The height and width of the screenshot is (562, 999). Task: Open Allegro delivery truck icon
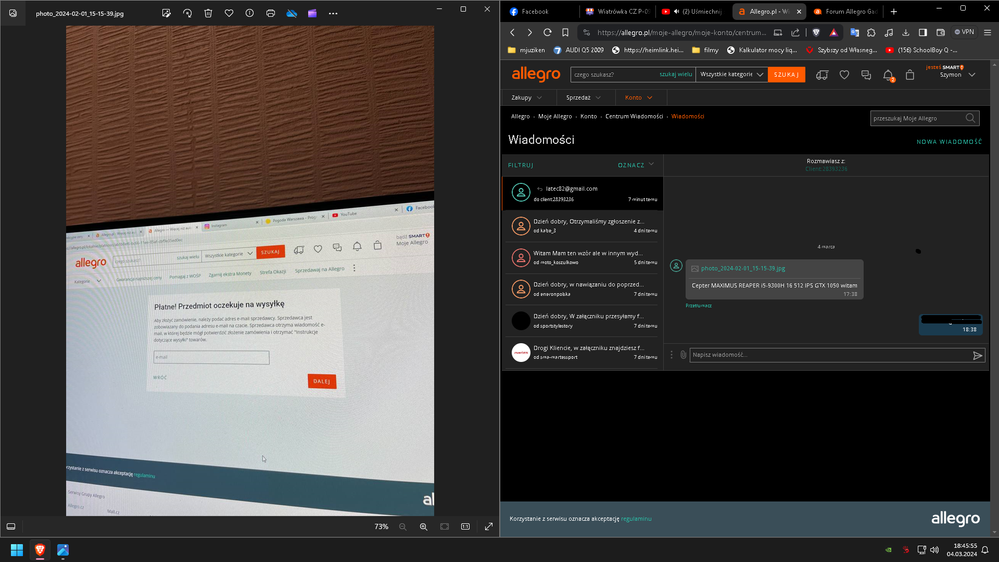coord(822,75)
